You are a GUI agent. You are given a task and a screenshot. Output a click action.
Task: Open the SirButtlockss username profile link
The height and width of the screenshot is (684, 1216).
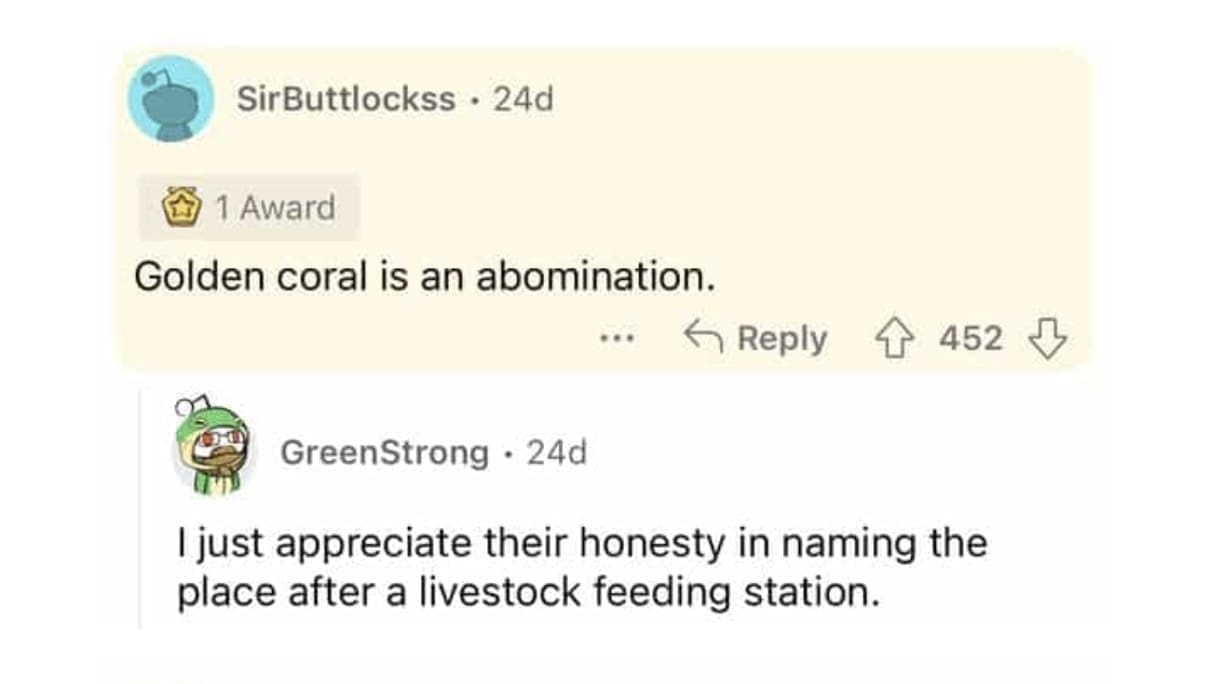(x=346, y=99)
